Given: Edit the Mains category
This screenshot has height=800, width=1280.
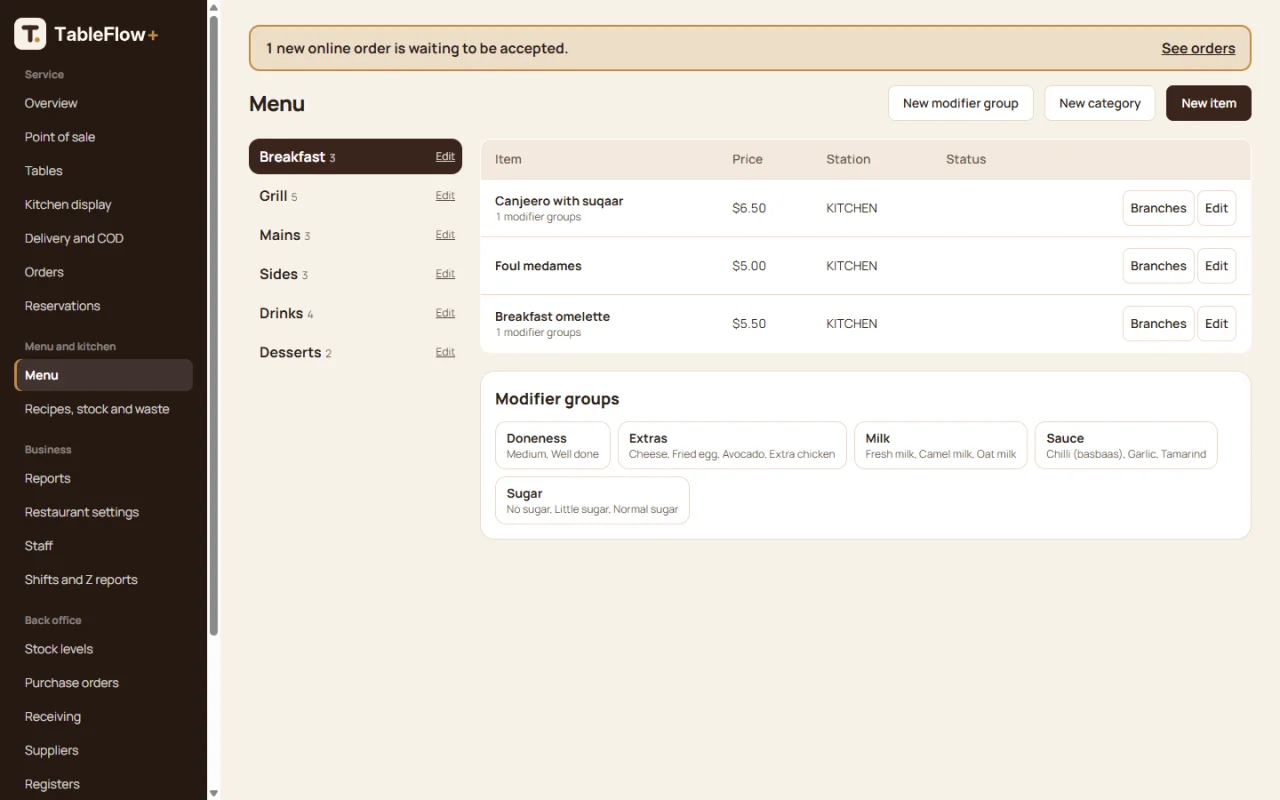Looking at the screenshot, I should point(445,235).
